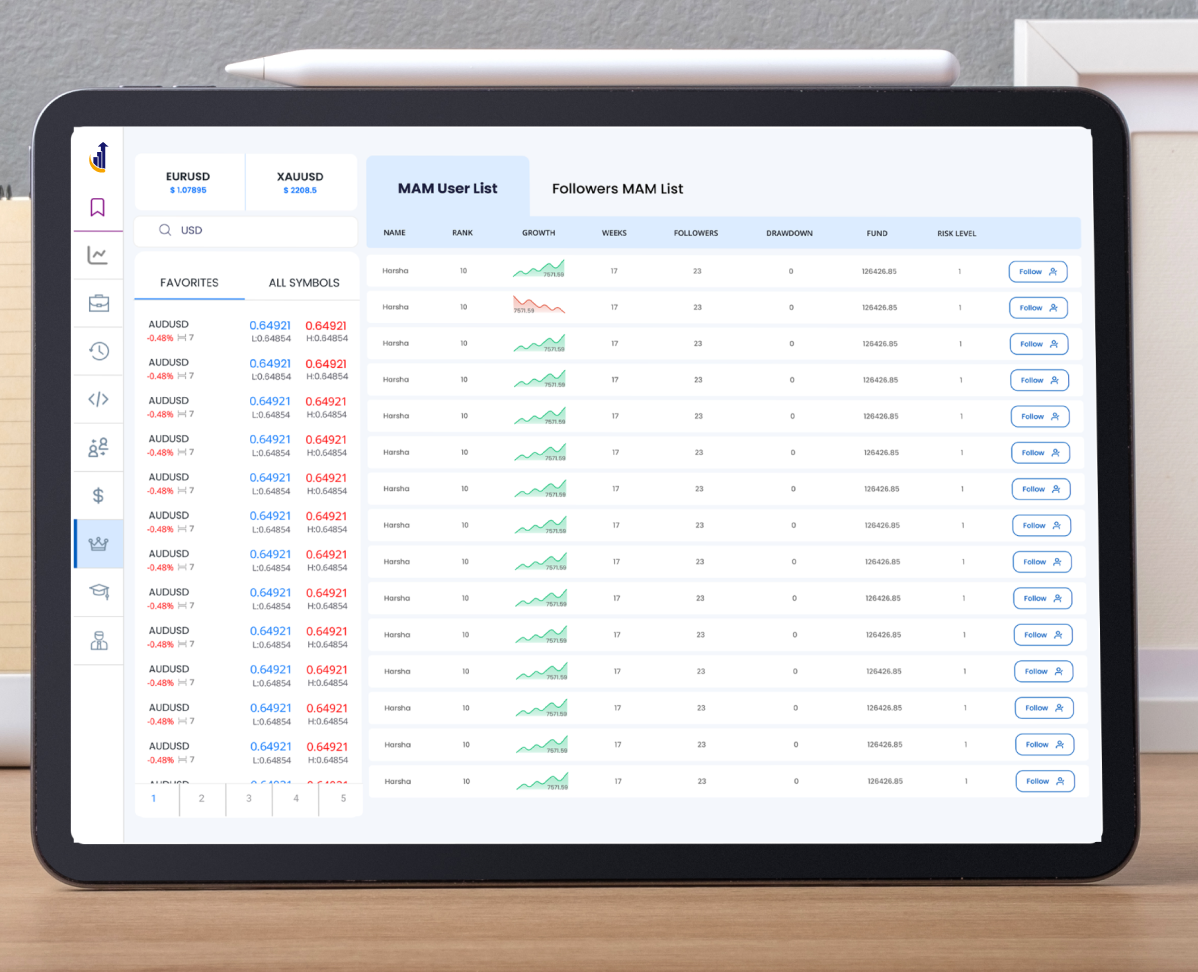Sort by the NAME column header
1198x972 pixels.
tap(394, 233)
